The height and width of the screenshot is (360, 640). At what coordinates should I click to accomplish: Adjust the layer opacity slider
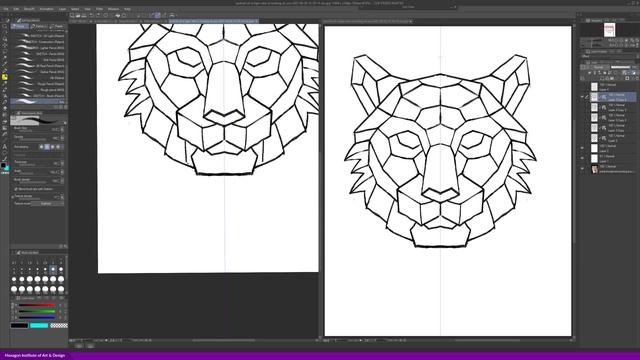coord(620,67)
